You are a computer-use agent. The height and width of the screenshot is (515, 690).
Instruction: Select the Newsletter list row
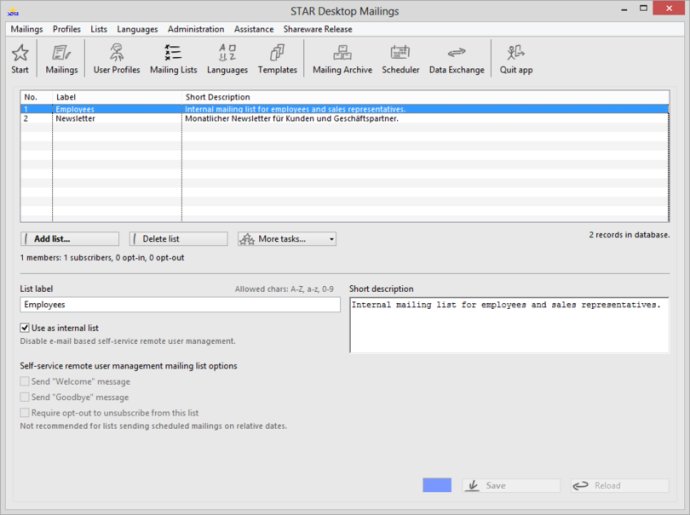tap(345, 119)
